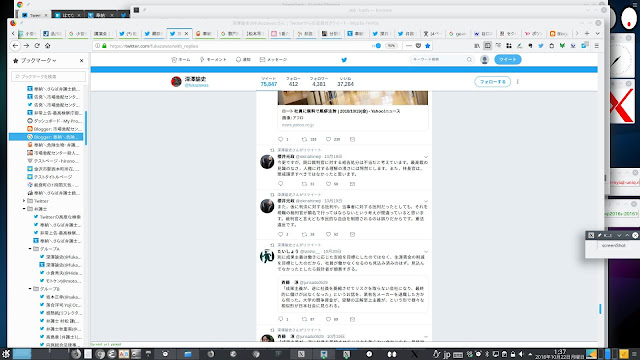Expand the Twitter bookmark folder
The image size is (640, 360).
click(x=24, y=201)
